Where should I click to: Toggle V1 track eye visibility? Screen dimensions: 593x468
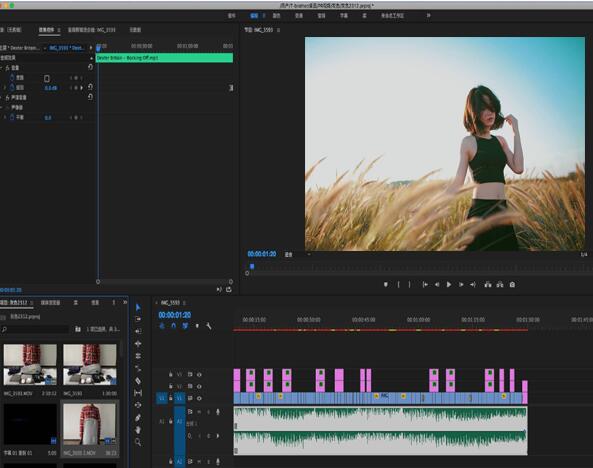pos(199,398)
